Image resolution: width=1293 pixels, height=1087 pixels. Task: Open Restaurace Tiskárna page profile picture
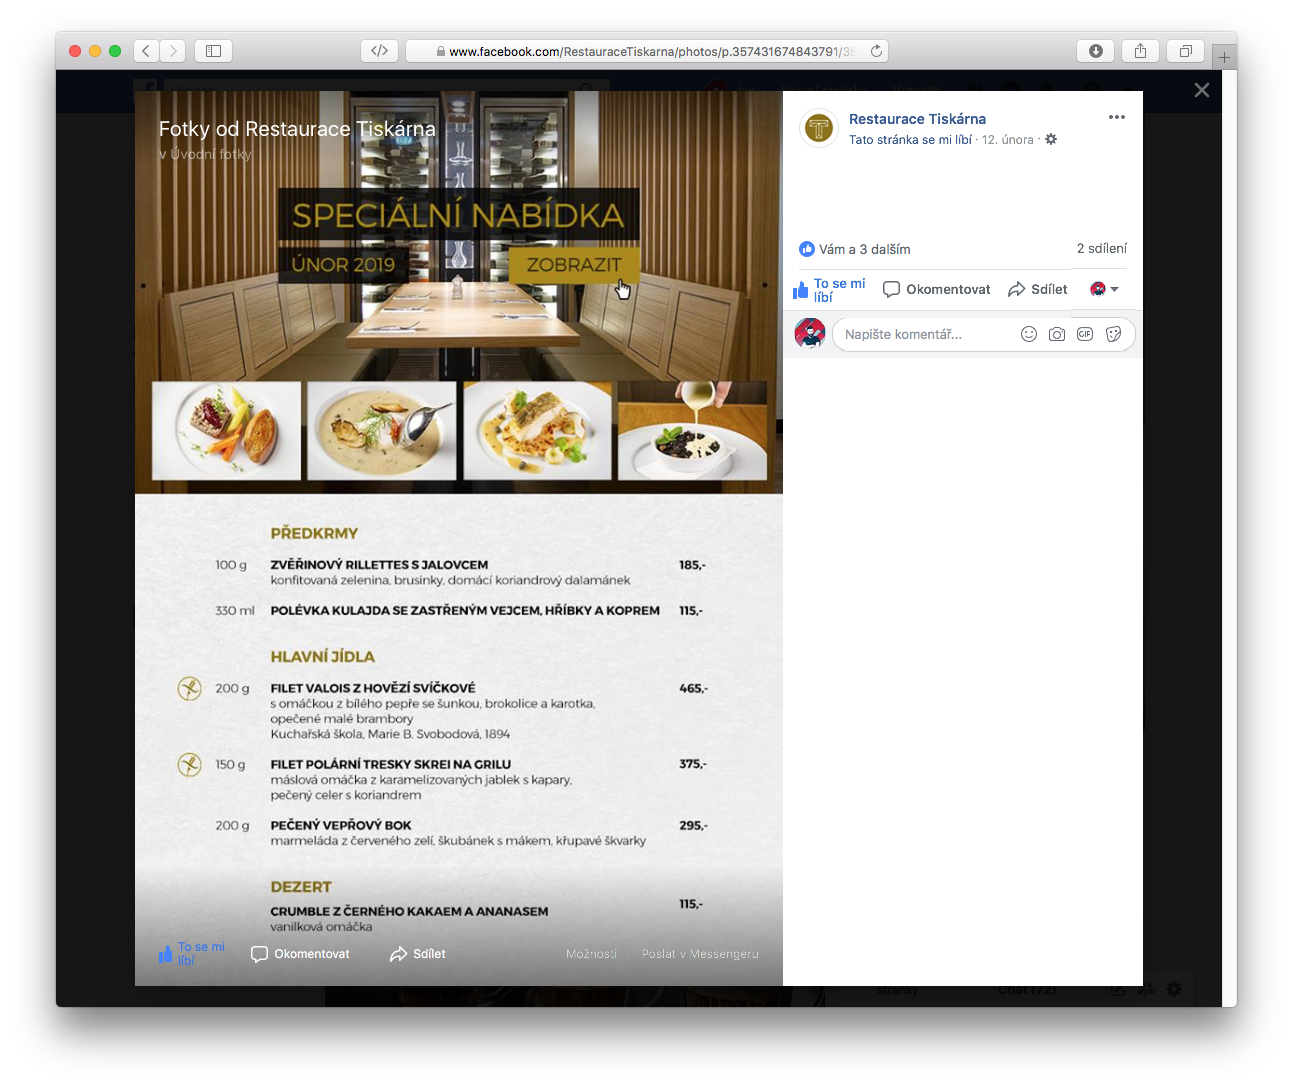tap(819, 128)
